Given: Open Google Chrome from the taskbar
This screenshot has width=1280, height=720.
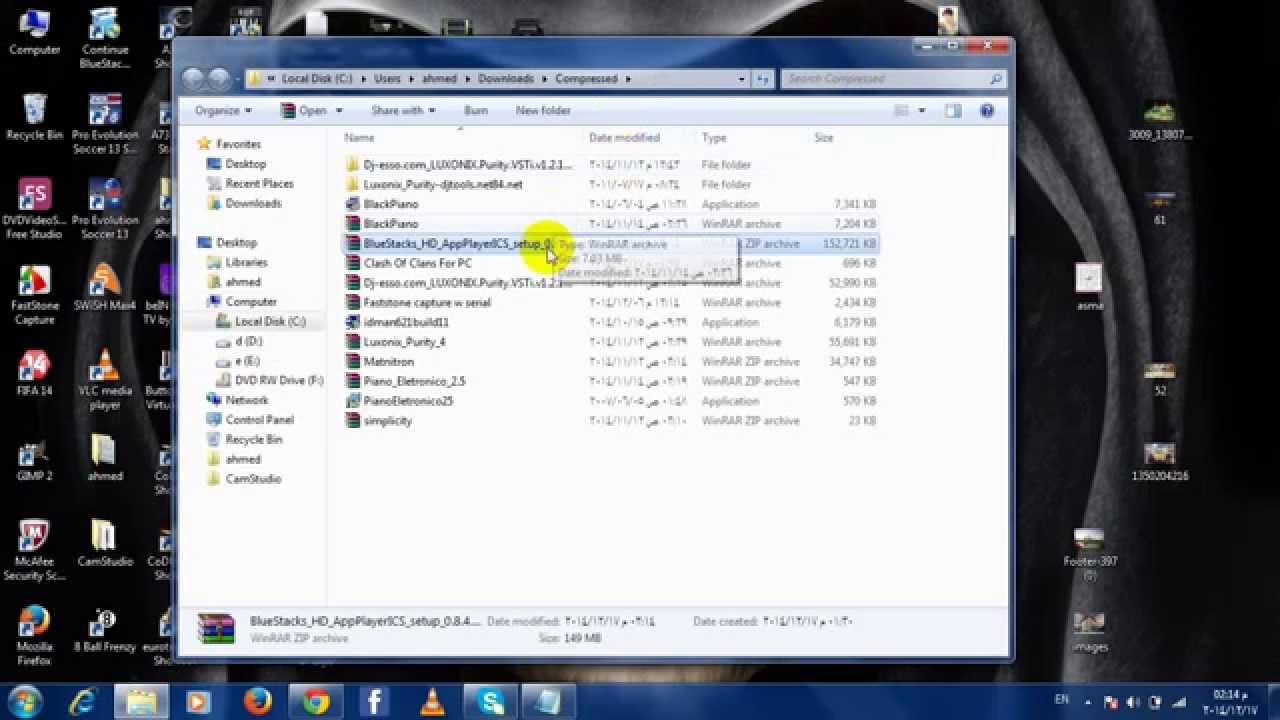Looking at the screenshot, I should (316, 702).
